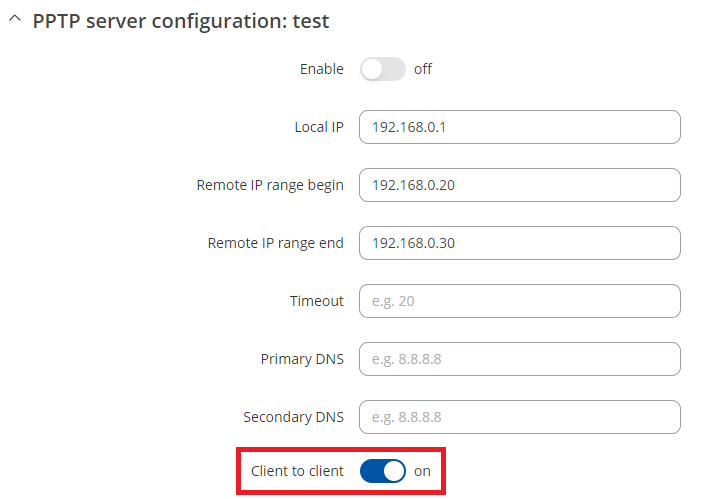Viewport: 704px width, 499px height.
Task: Click the Enable label text
Action: click(321, 69)
